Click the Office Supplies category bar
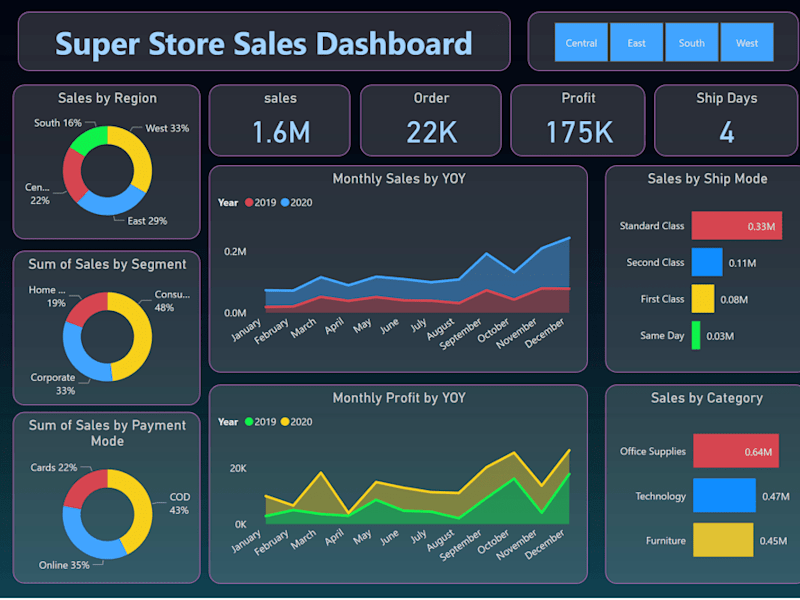Image resolution: width=800 pixels, height=600 pixels. point(736,451)
